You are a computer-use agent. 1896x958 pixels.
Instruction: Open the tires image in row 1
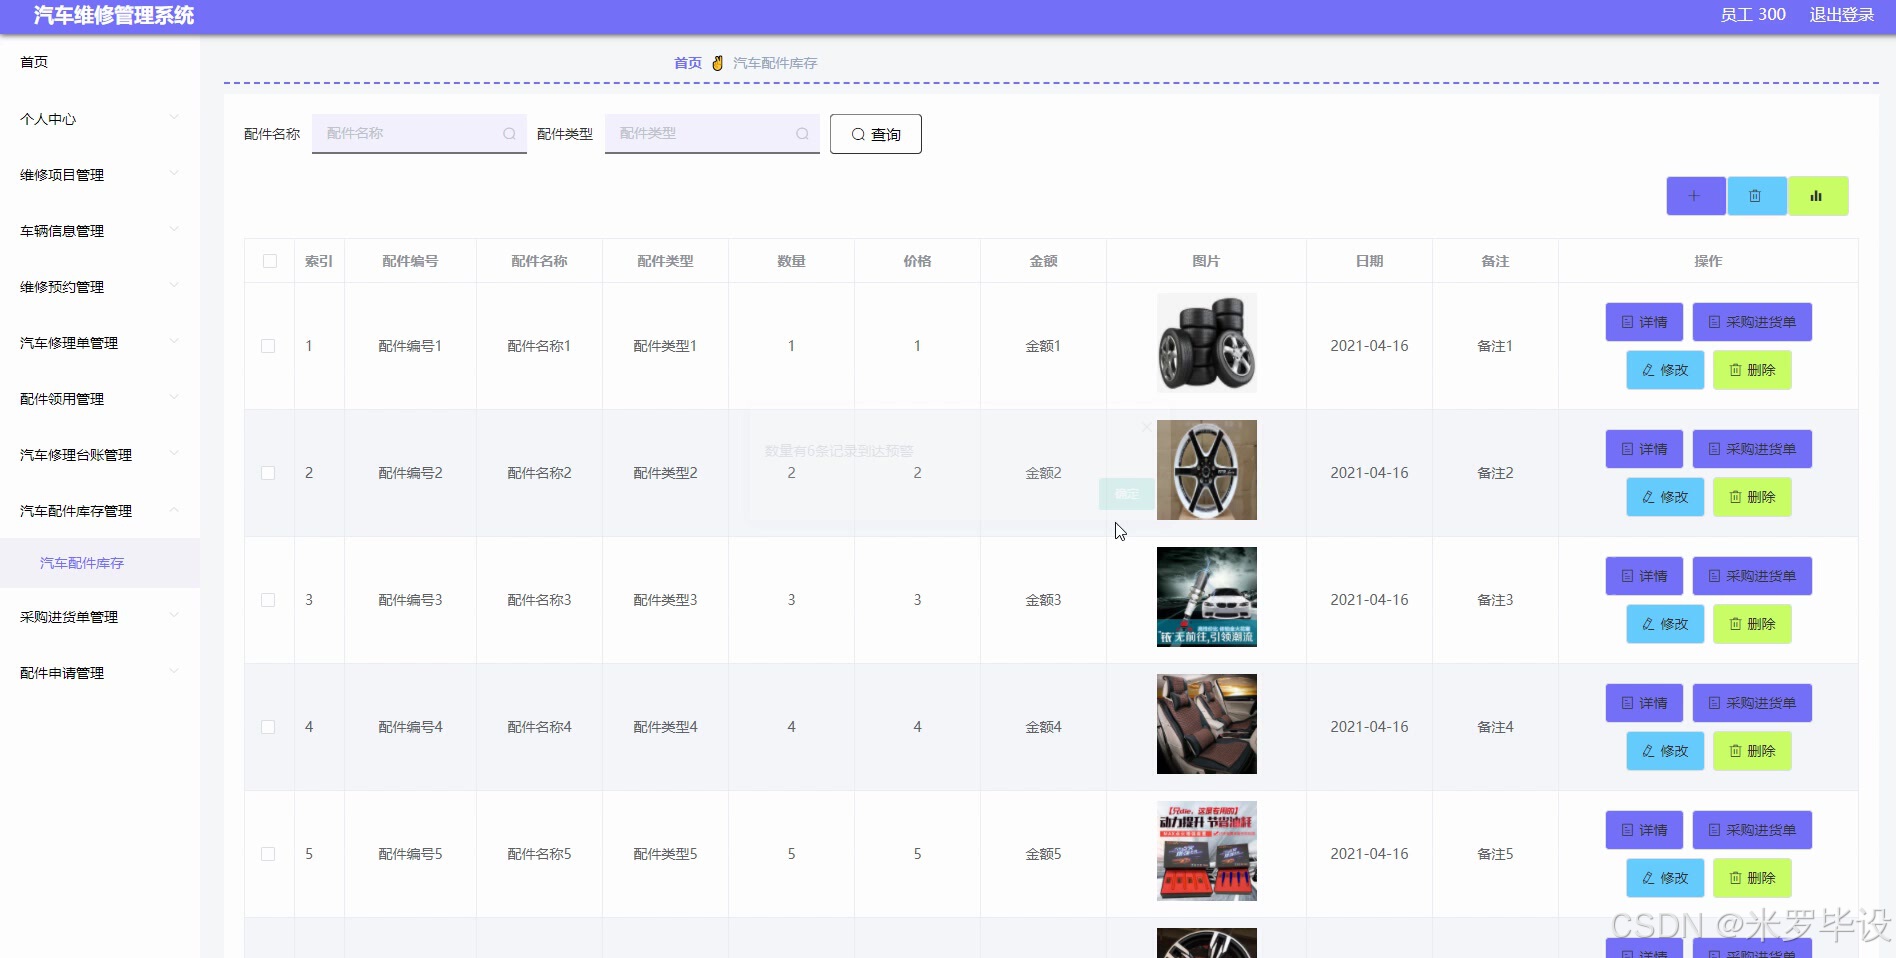1207,343
